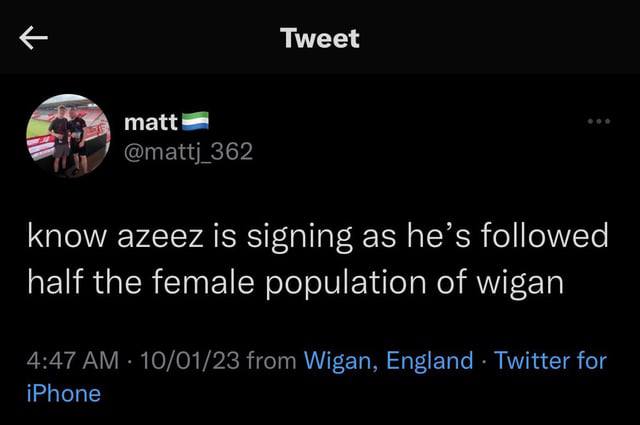Click the Wigan, England location link

click(388, 360)
